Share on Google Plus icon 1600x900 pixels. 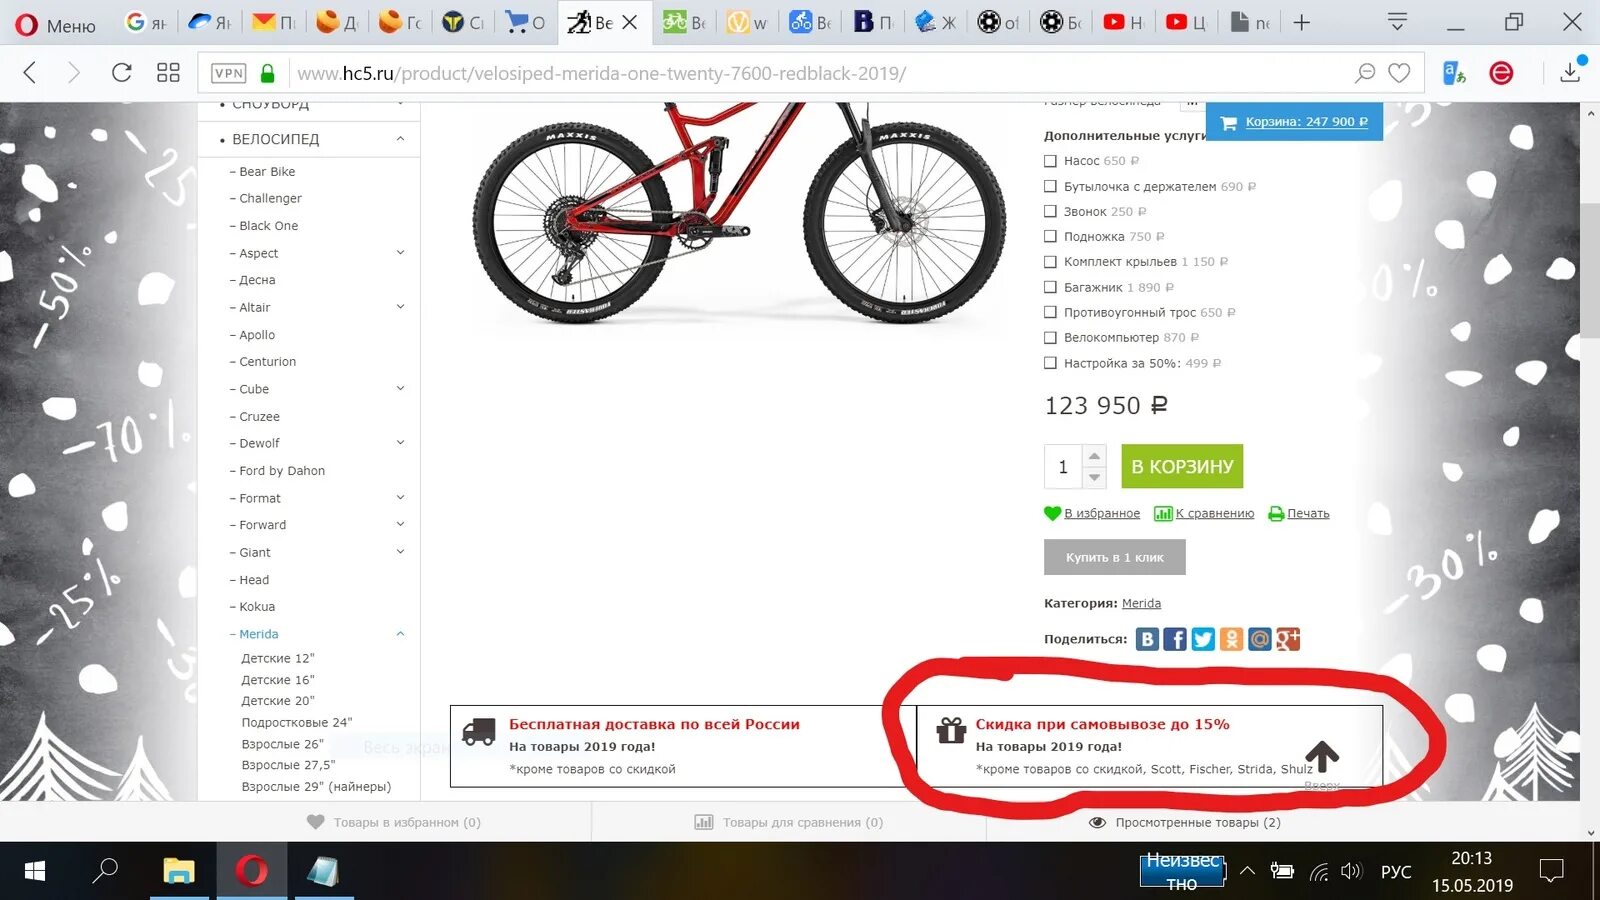1288,639
